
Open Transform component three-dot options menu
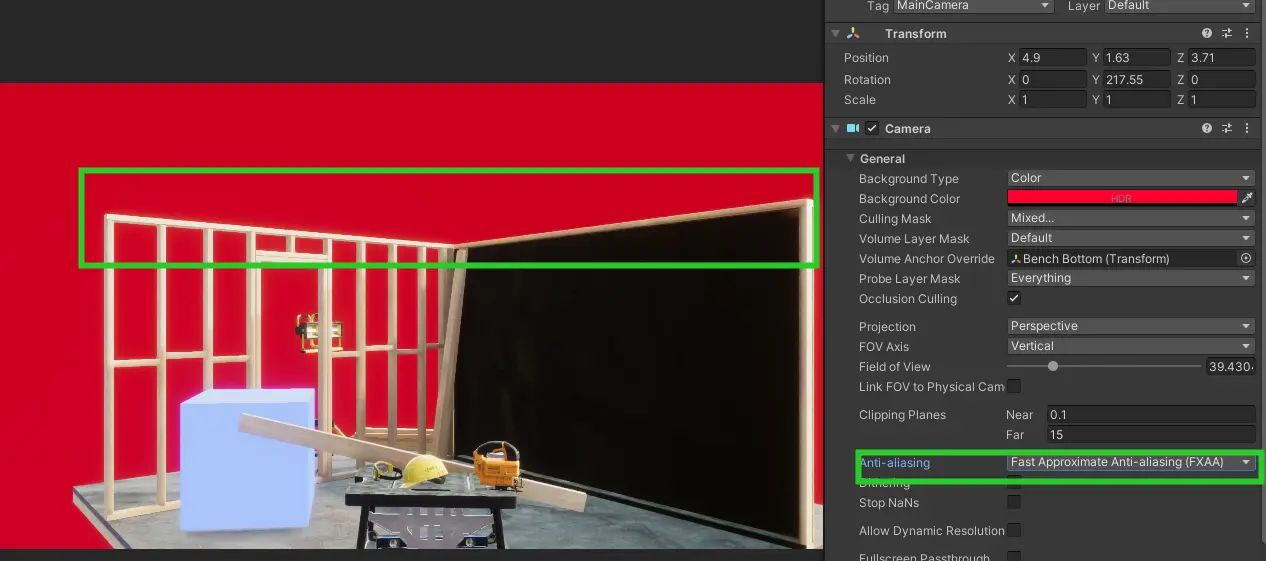coord(1247,33)
